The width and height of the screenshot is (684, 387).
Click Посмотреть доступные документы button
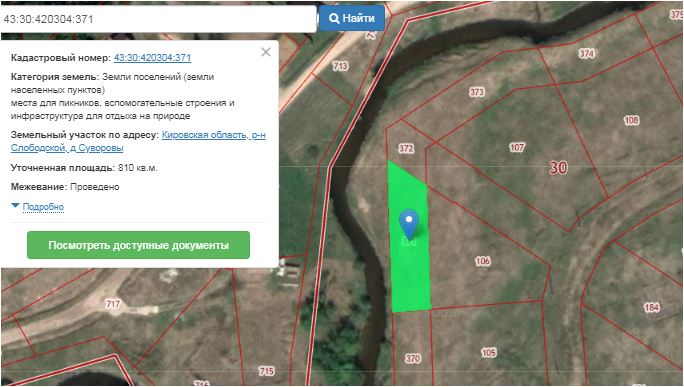click(138, 245)
